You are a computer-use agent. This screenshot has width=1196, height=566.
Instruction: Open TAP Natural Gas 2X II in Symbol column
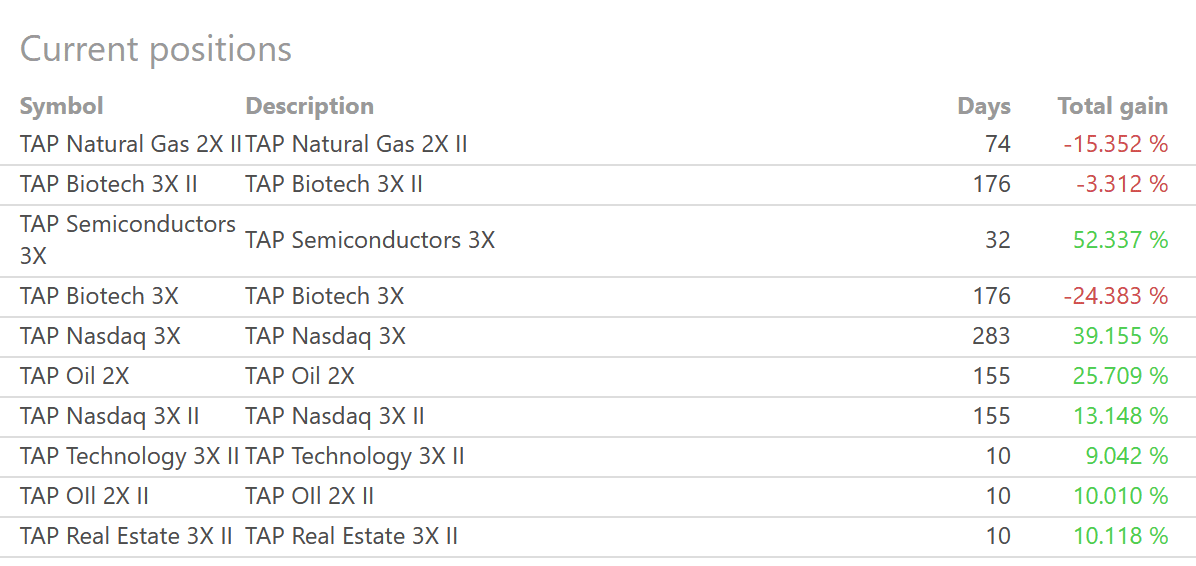click(130, 144)
